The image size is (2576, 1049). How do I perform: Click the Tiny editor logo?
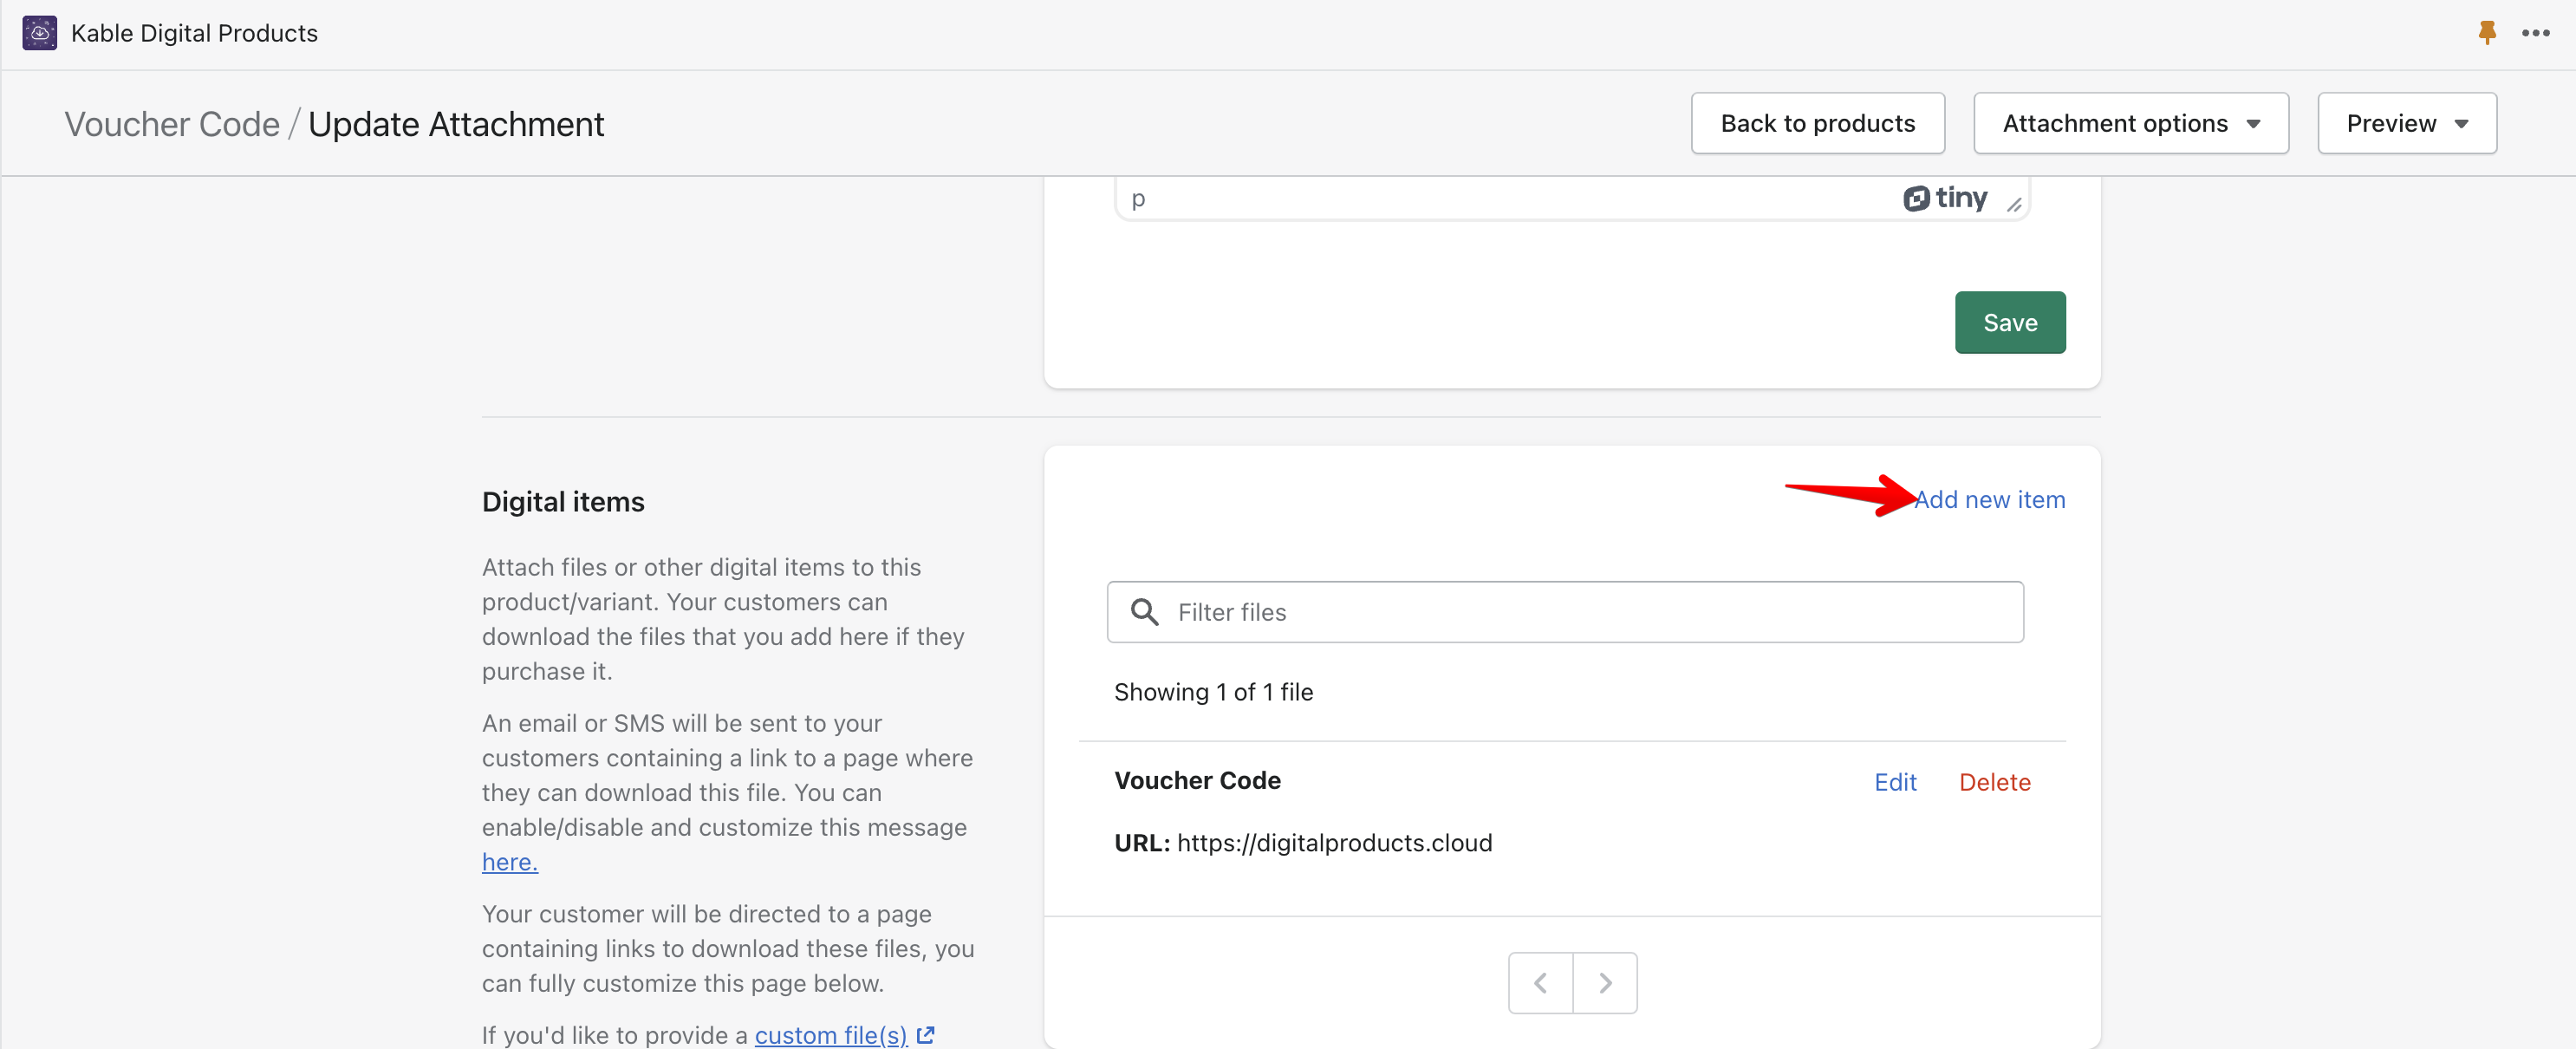1946,198
